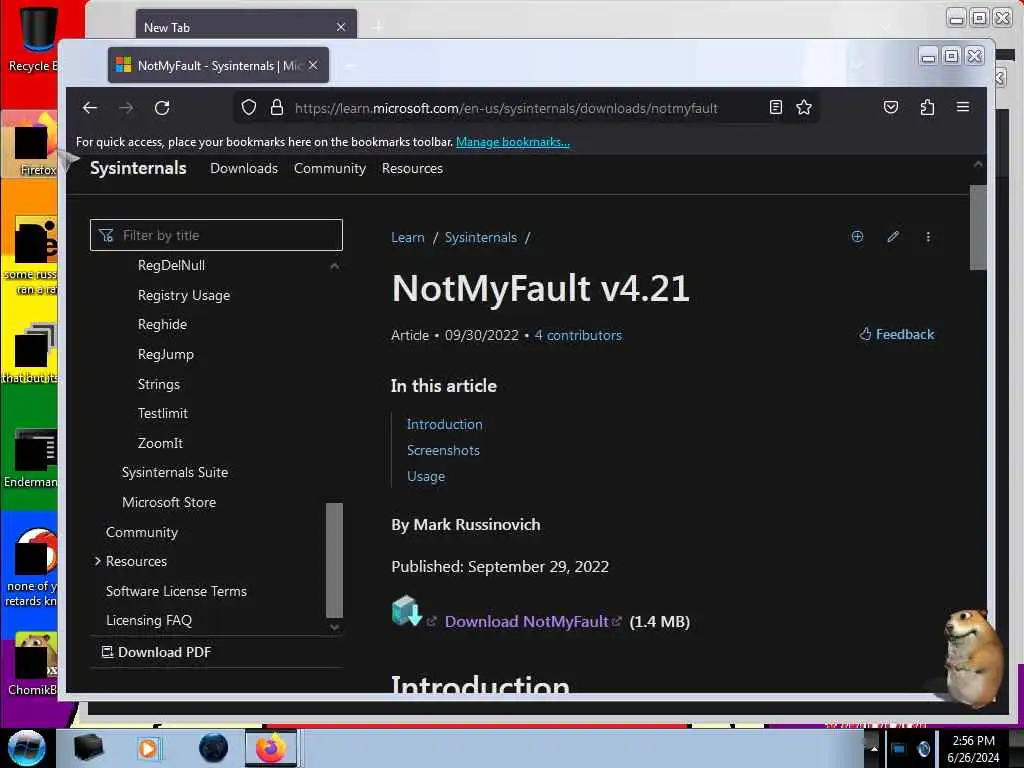Open Reghide in sidebar

tap(163, 324)
